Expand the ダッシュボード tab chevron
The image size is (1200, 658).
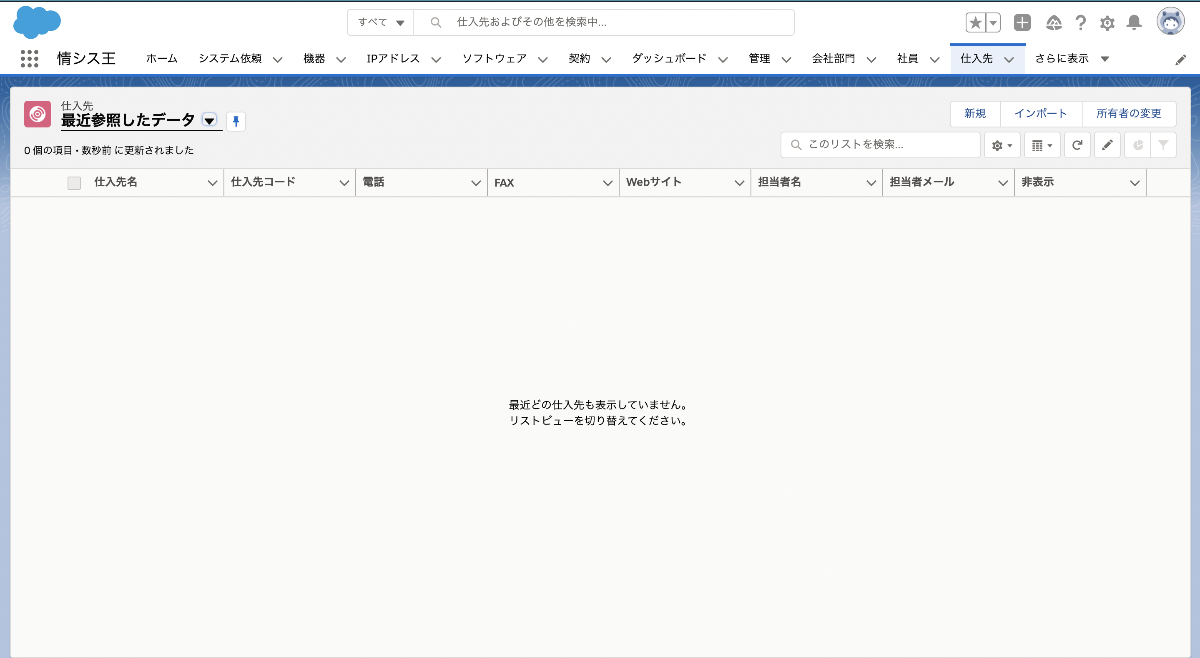[x=722, y=59]
